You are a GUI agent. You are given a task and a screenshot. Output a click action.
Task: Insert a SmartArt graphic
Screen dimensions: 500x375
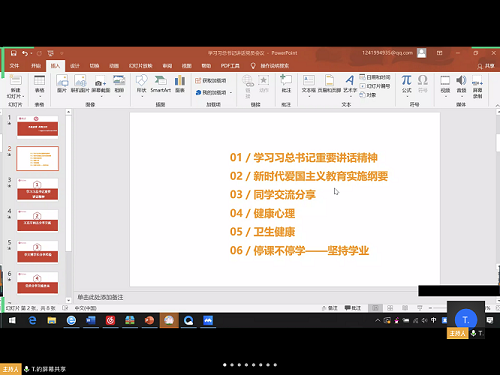pyautogui.click(x=160, y=84)
